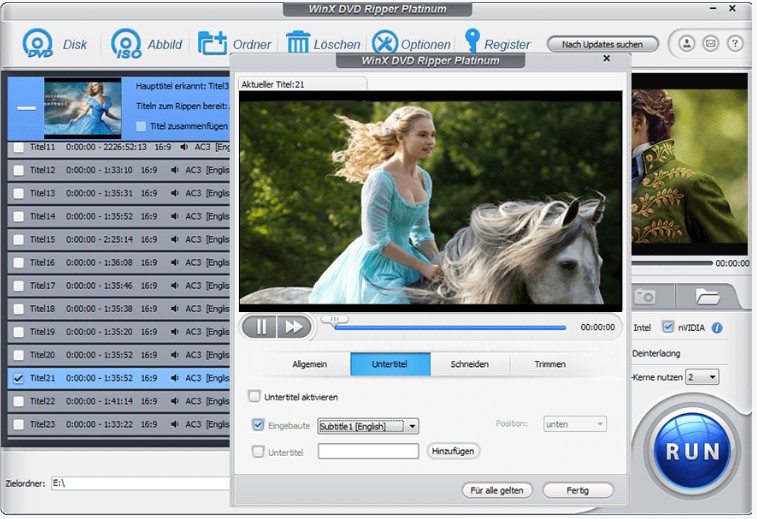Click the Titel11 title label
The height and width of the screenshot is (519, 757).
click(42, 147)
